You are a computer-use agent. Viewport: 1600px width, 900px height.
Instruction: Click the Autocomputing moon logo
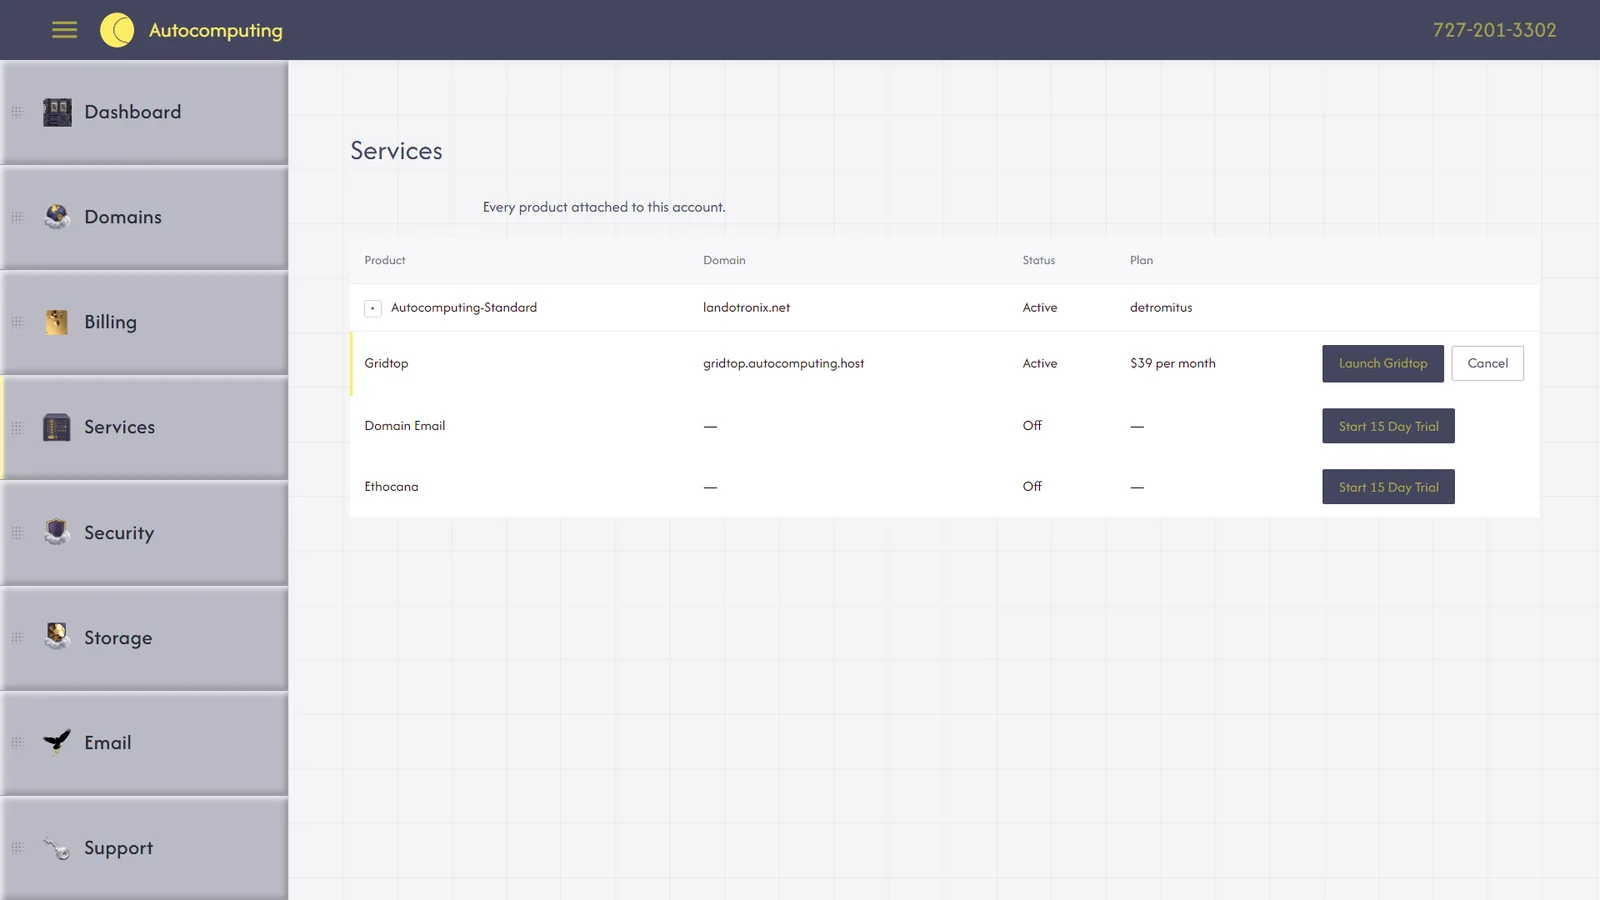click(x=117, y=30)
